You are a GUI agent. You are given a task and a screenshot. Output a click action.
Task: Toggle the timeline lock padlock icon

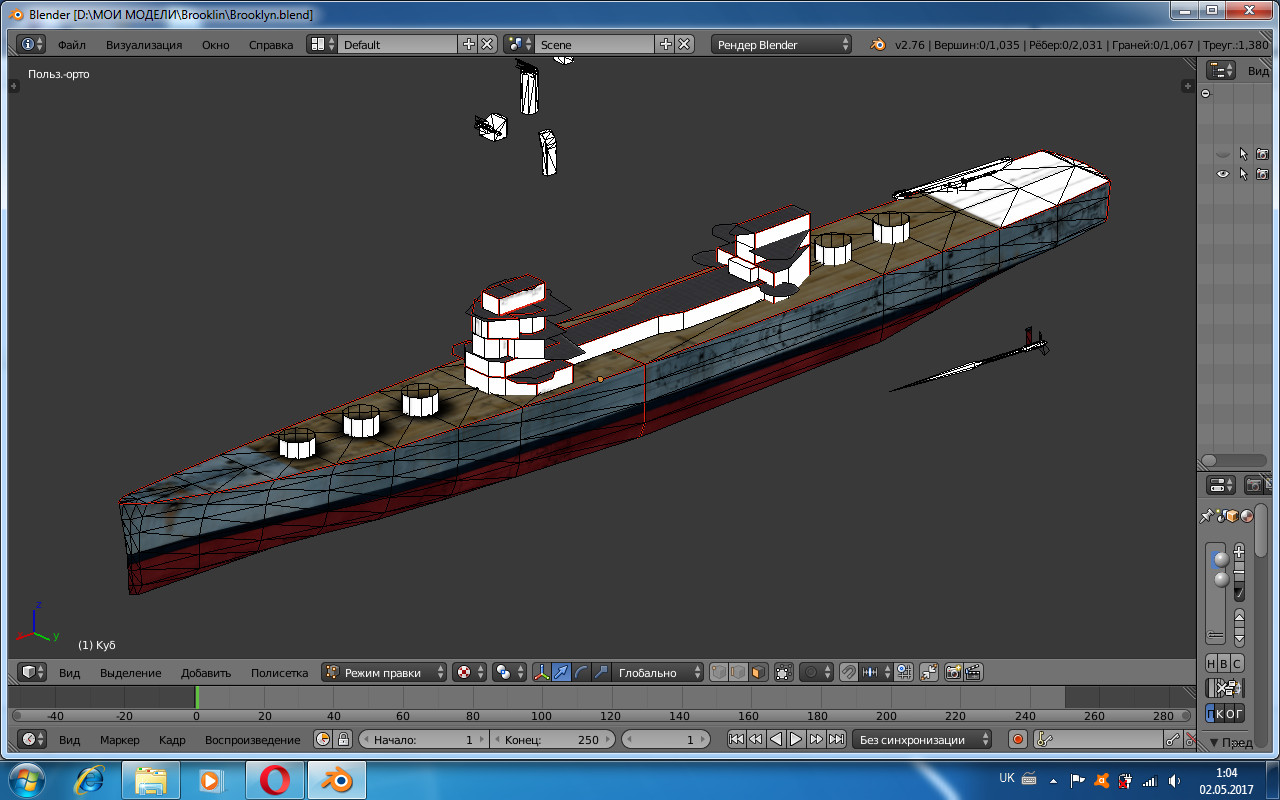click(x=343, y=740)
